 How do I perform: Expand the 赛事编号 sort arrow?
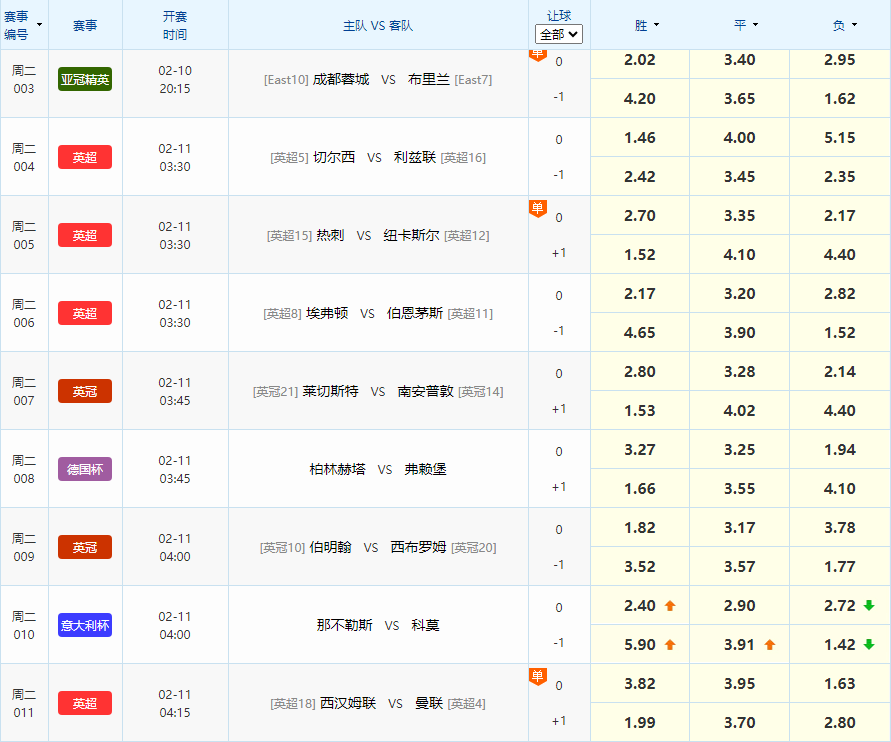point(39,25)
